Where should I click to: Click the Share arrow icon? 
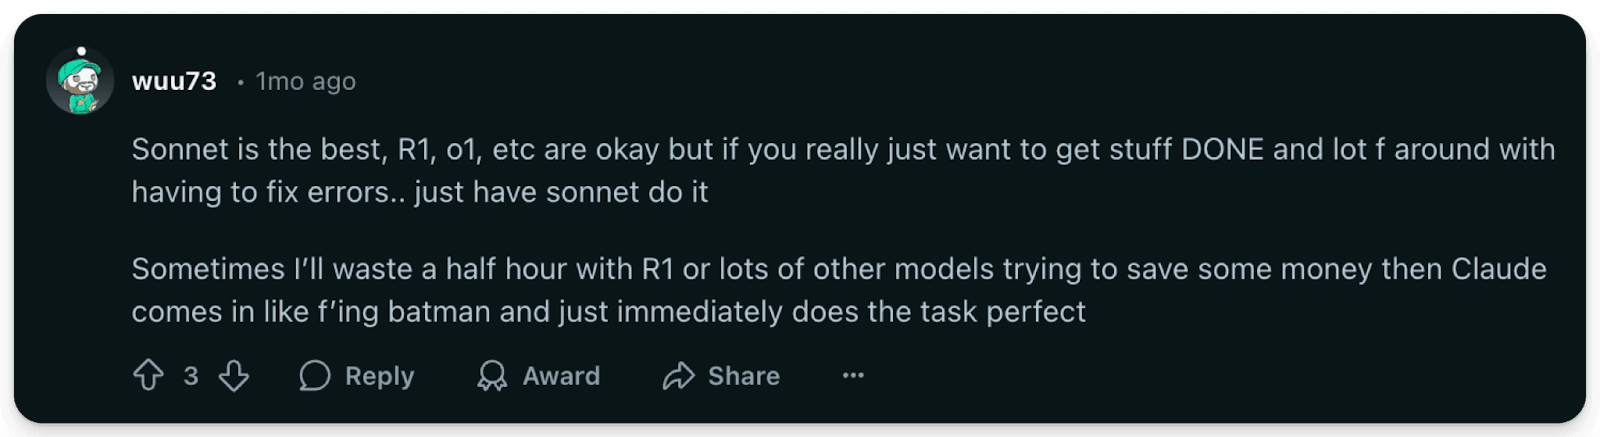pyautogui.click(x=678, y=376)
